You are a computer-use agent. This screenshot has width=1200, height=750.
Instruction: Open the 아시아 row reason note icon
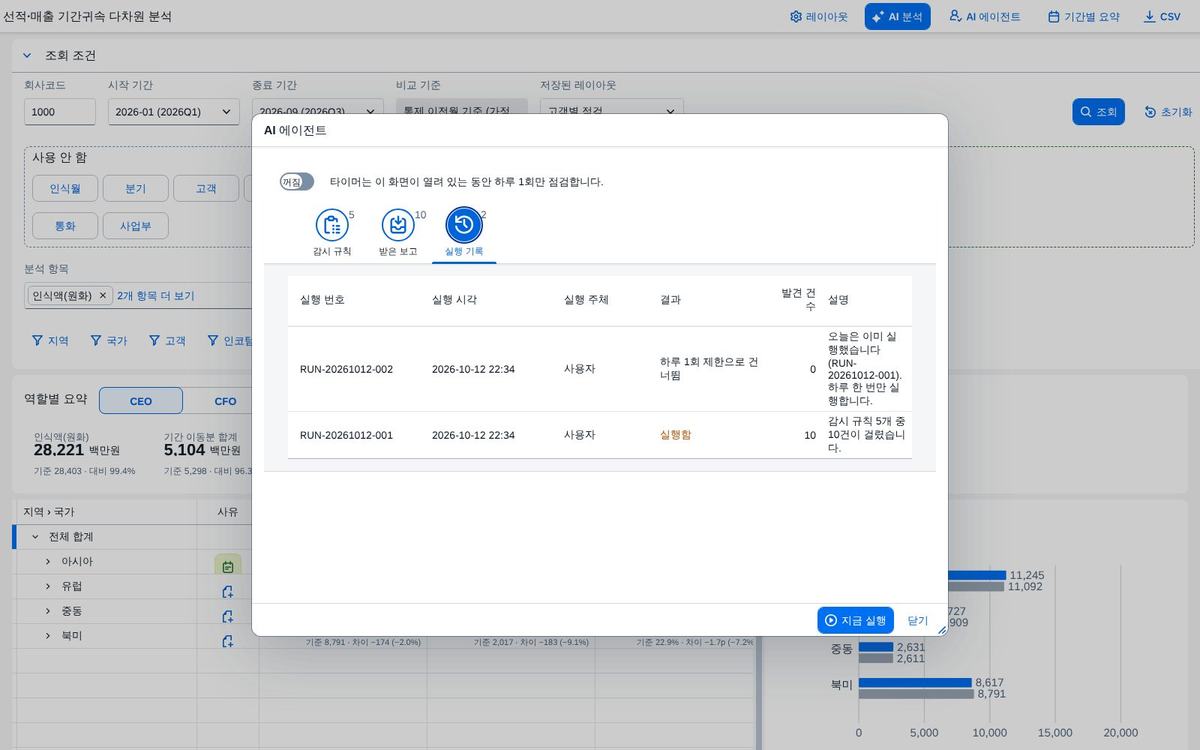(x=228, y=566)
